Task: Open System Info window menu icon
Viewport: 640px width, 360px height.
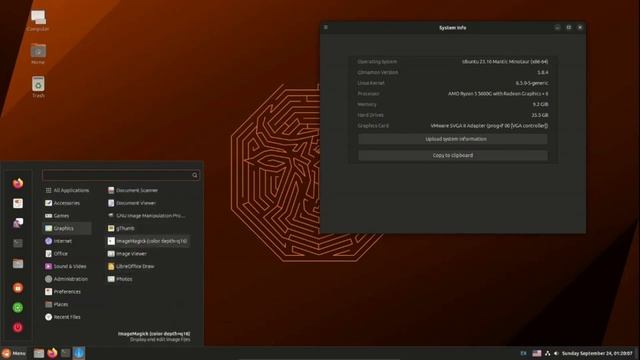Action: [x=326, y=27]
